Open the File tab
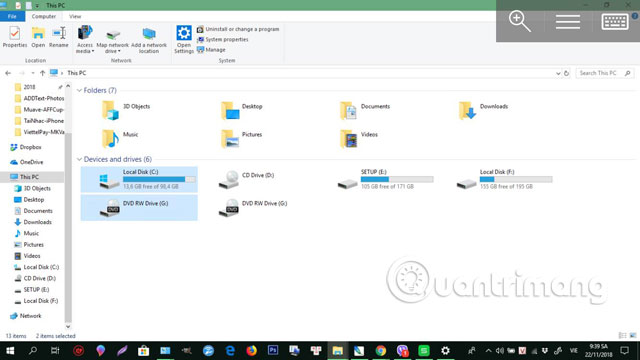 coord(12,16)
